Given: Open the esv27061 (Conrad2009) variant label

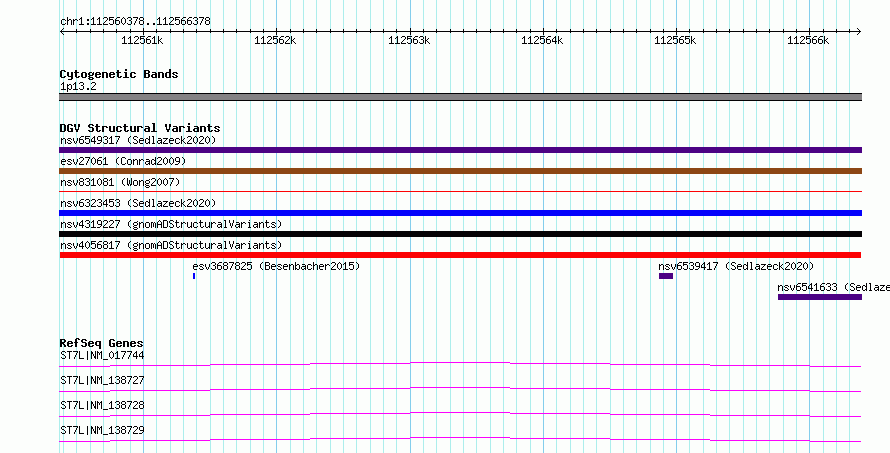Looking at the screenshot, I should click(x=123, y=161).
